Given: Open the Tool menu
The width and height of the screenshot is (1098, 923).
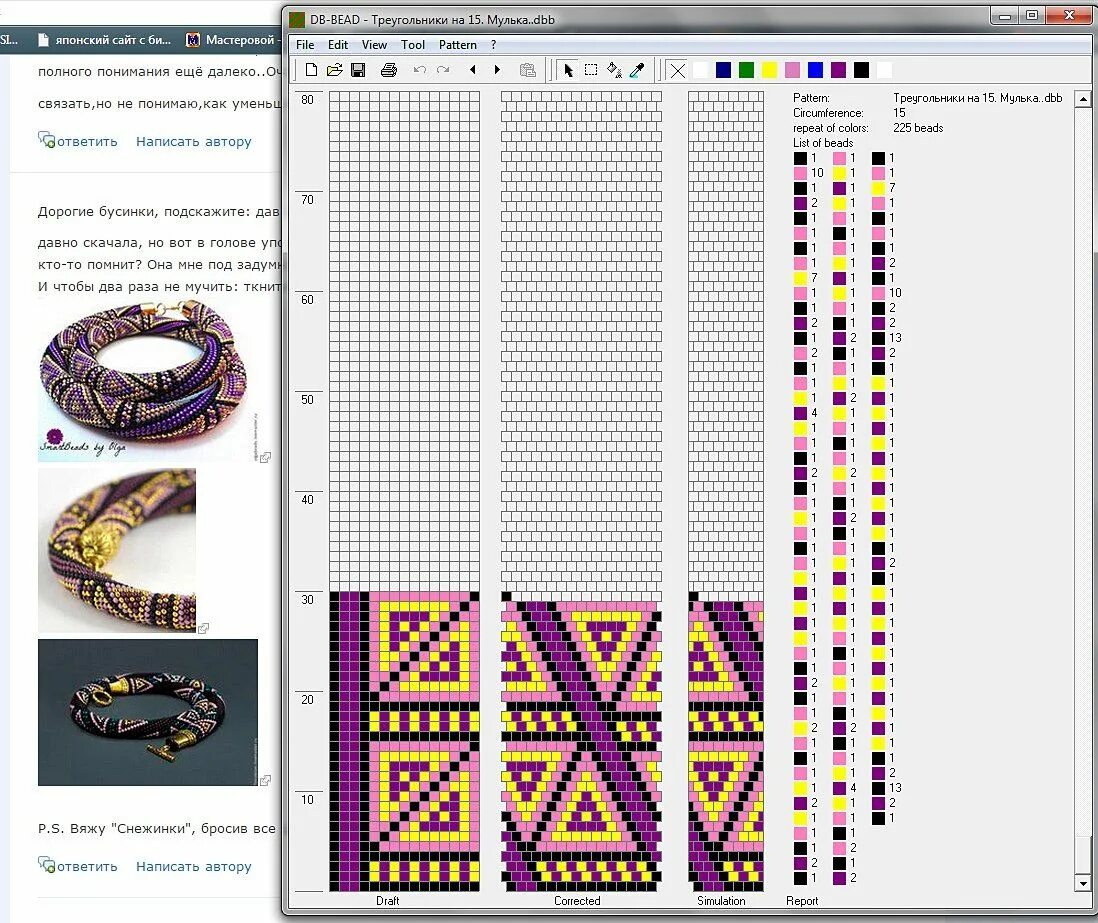Looking at the screenshot, I should pos(413,45).
